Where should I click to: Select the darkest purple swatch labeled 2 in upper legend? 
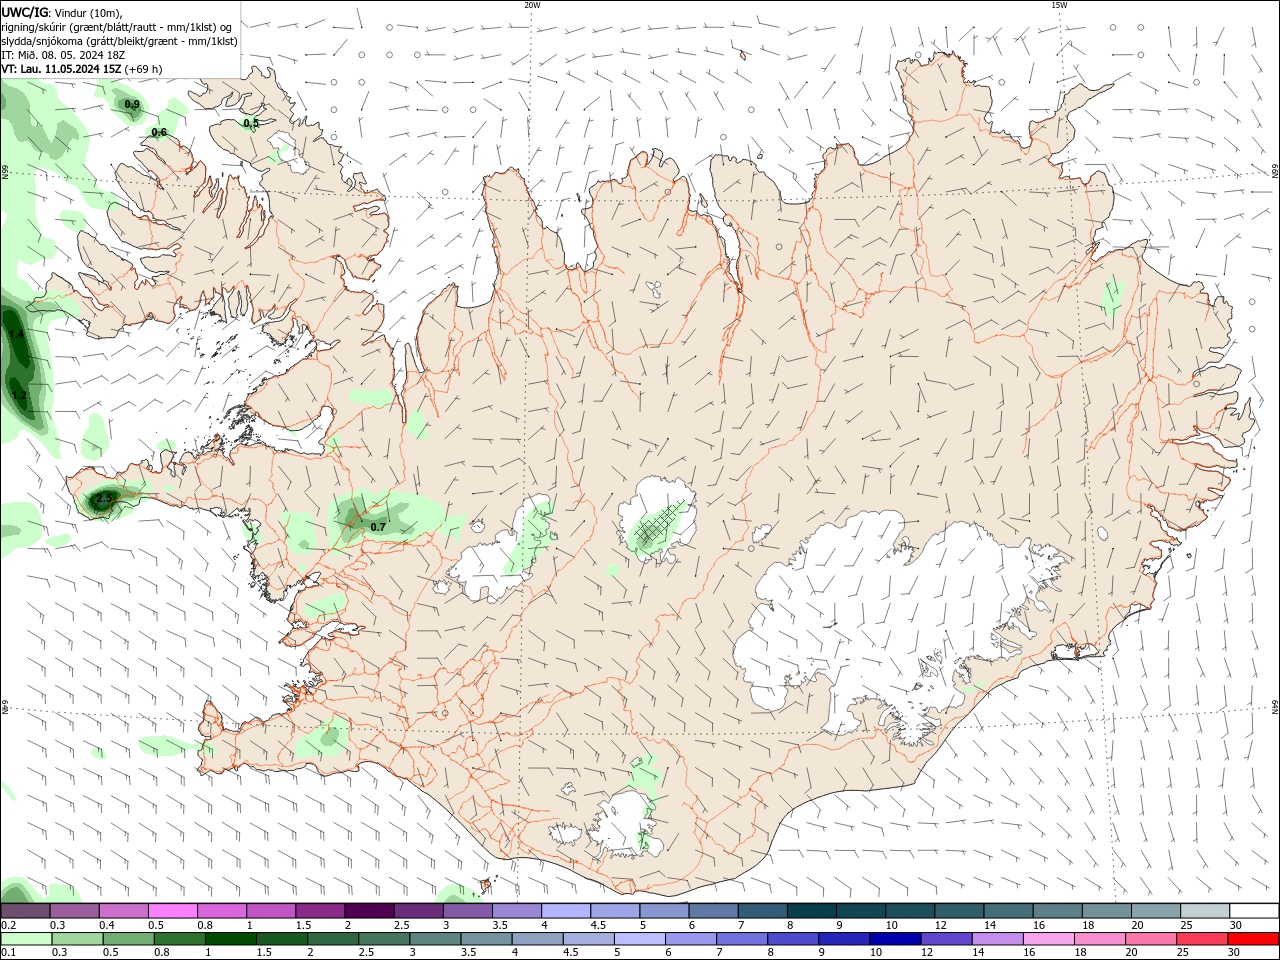tap(368, 911)
